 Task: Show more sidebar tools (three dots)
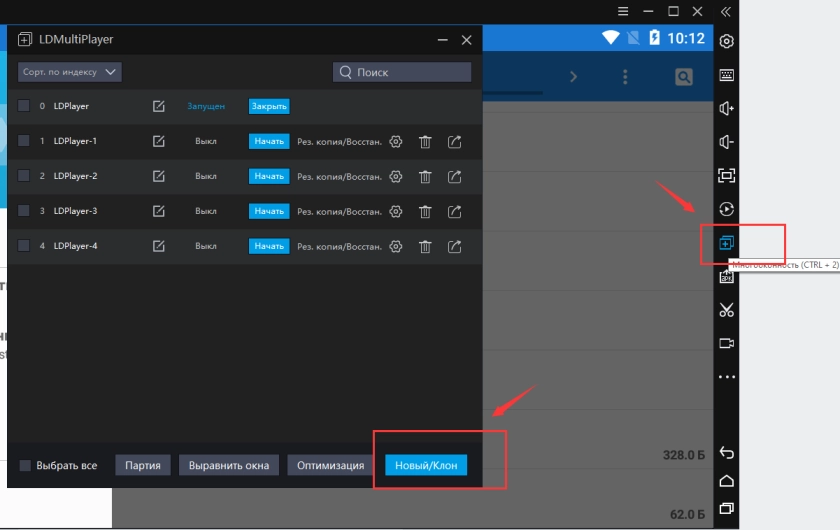726,377
